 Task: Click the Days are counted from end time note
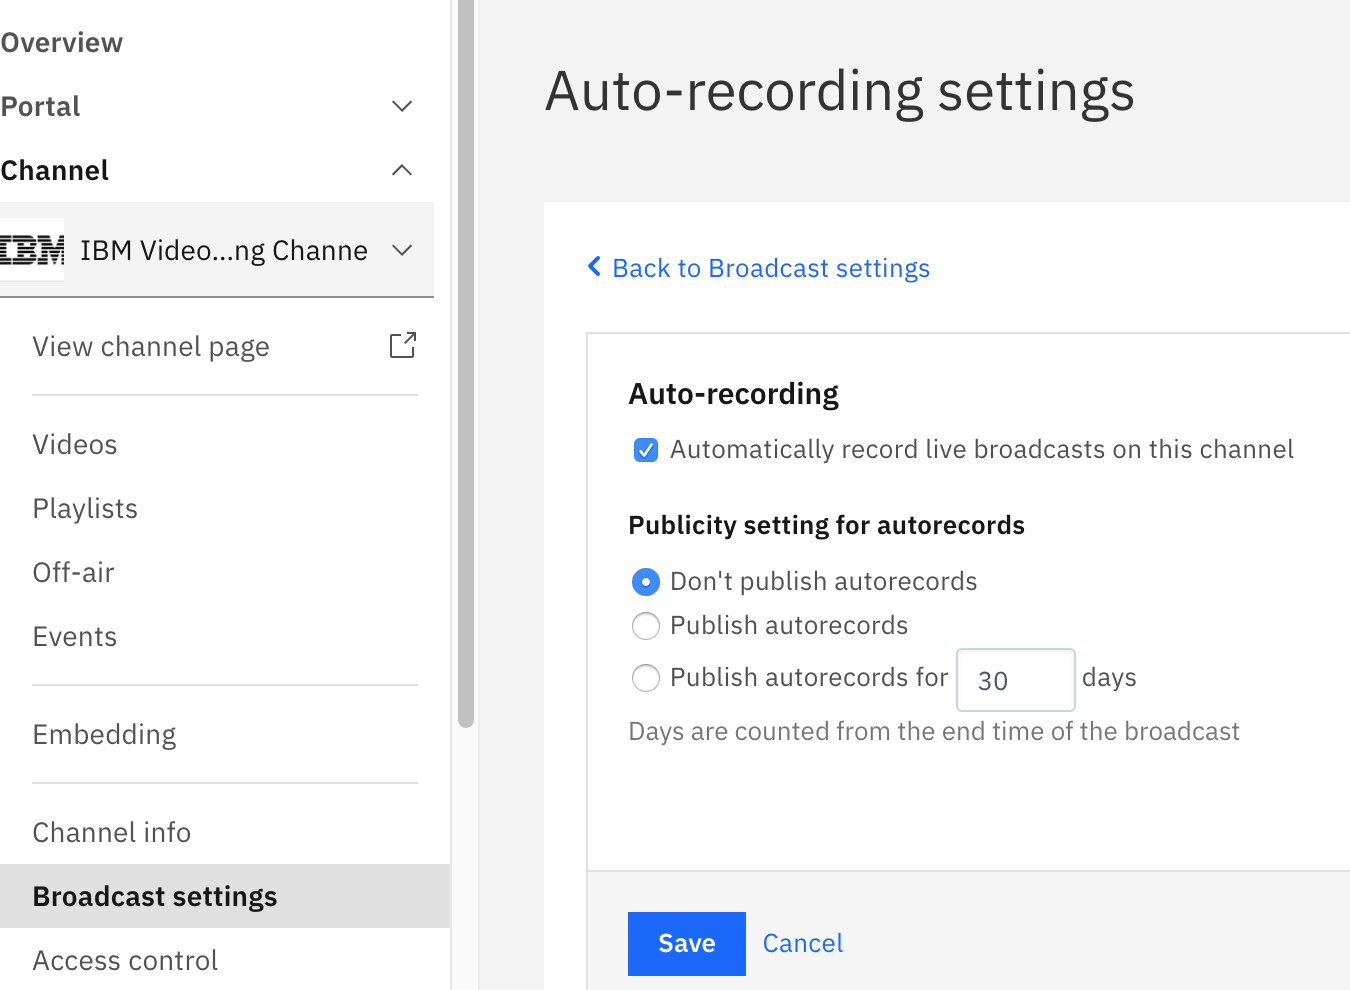(934, 731)
